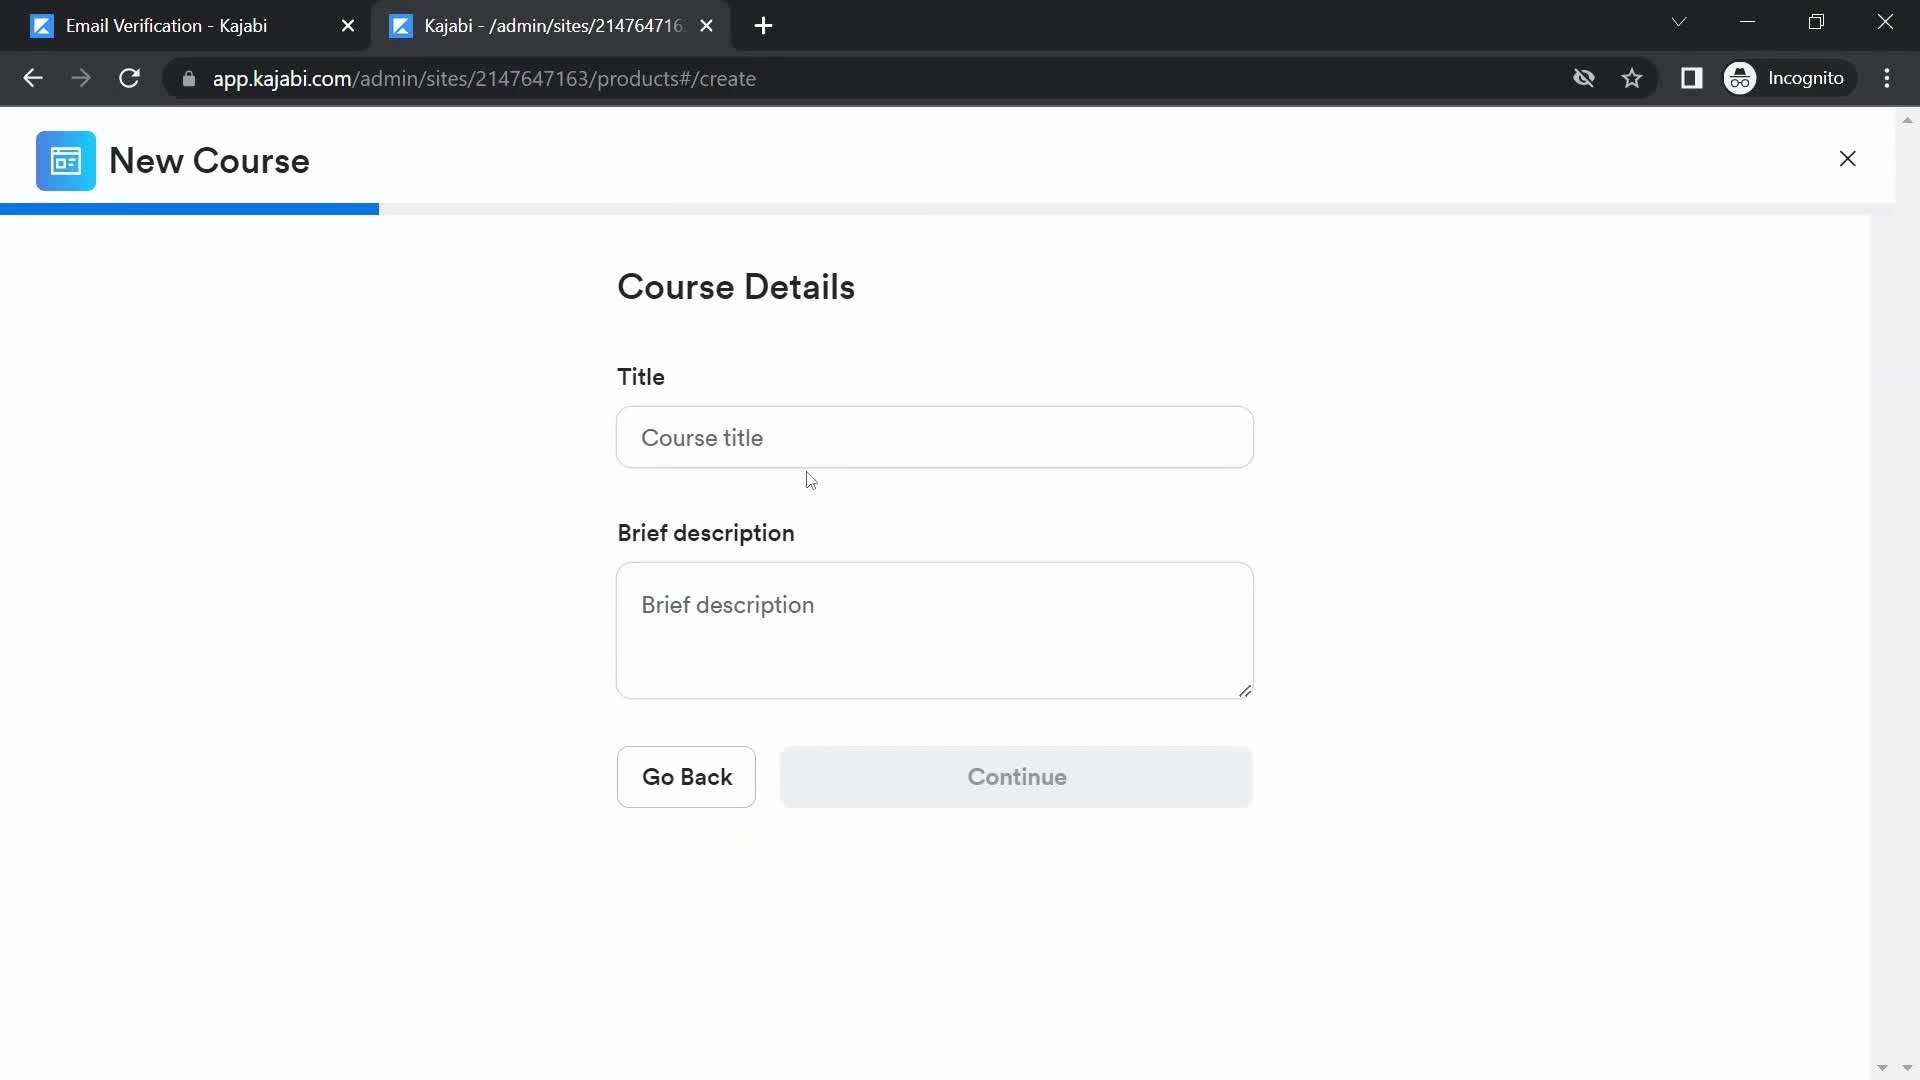Click the site lock security icon
This screenshot has width=1920, height=1080.
tap(188, 78)
